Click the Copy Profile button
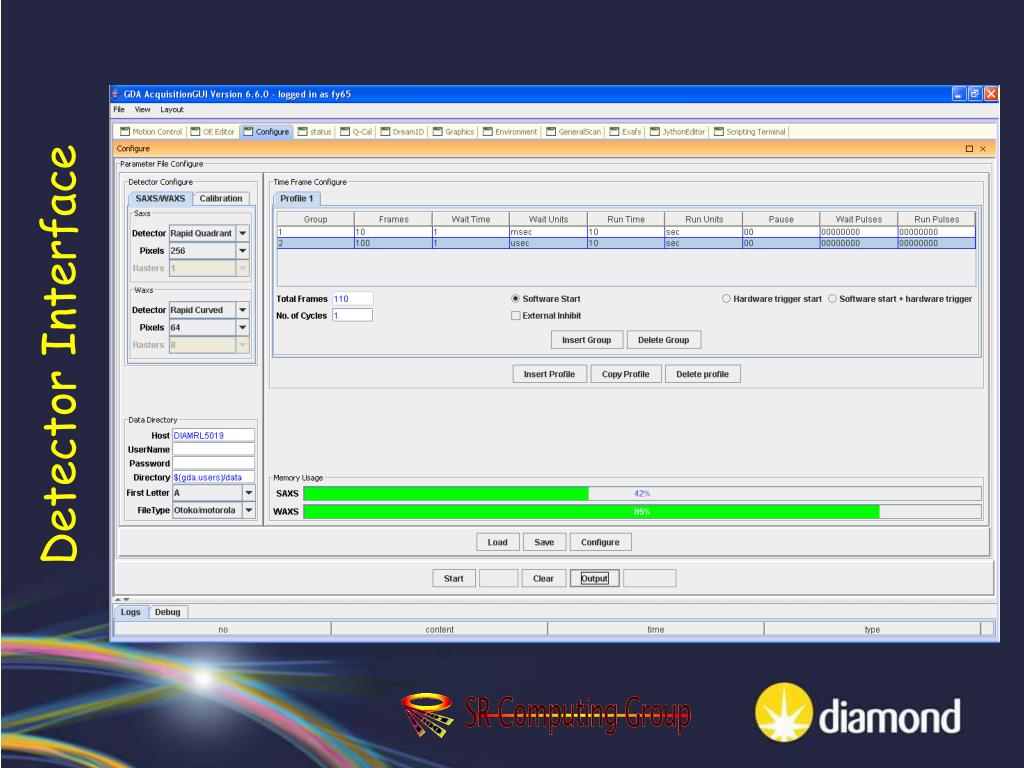Viewport: 1024px width, 768px height. point(626,374)
